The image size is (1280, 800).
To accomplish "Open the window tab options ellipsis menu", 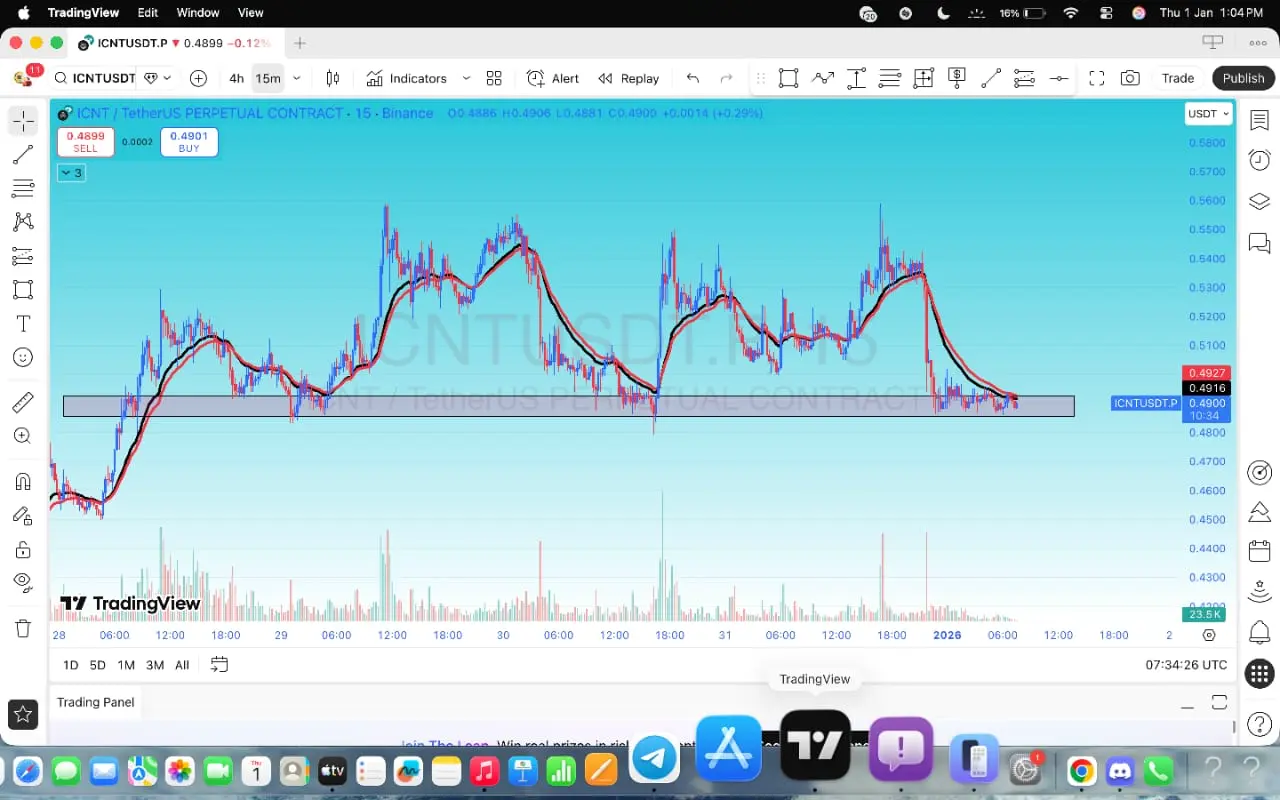I will (x=1257, y=42).
